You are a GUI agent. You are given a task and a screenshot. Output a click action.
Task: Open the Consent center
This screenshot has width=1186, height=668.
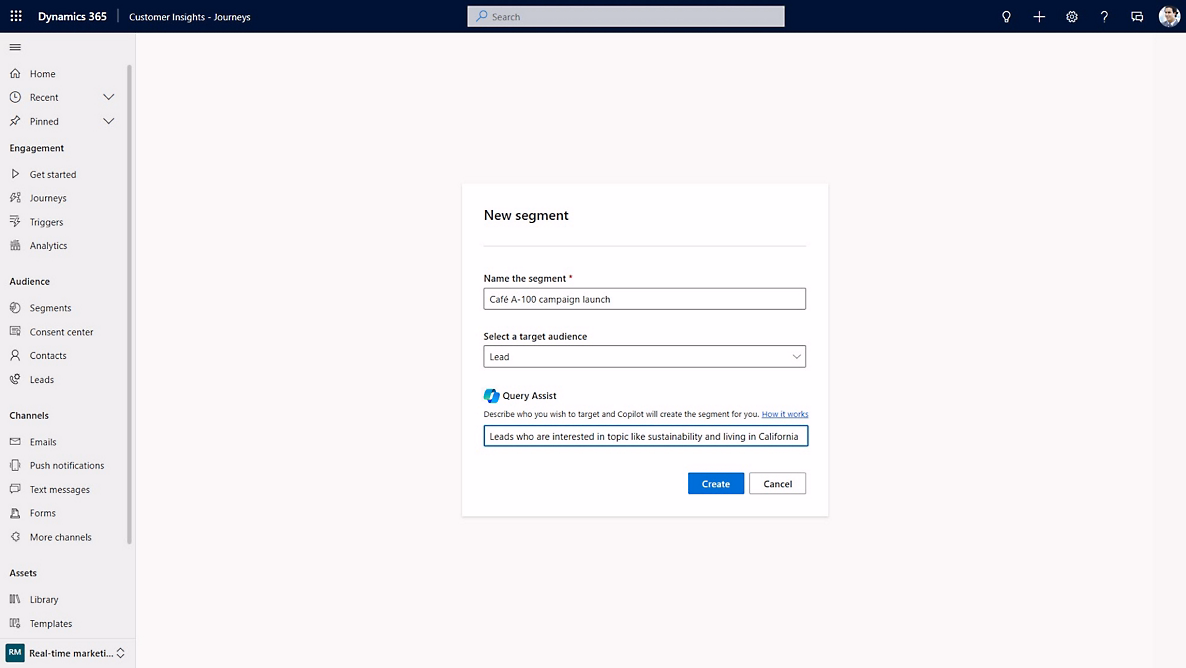pyautogui.click(x=17, y=331)
